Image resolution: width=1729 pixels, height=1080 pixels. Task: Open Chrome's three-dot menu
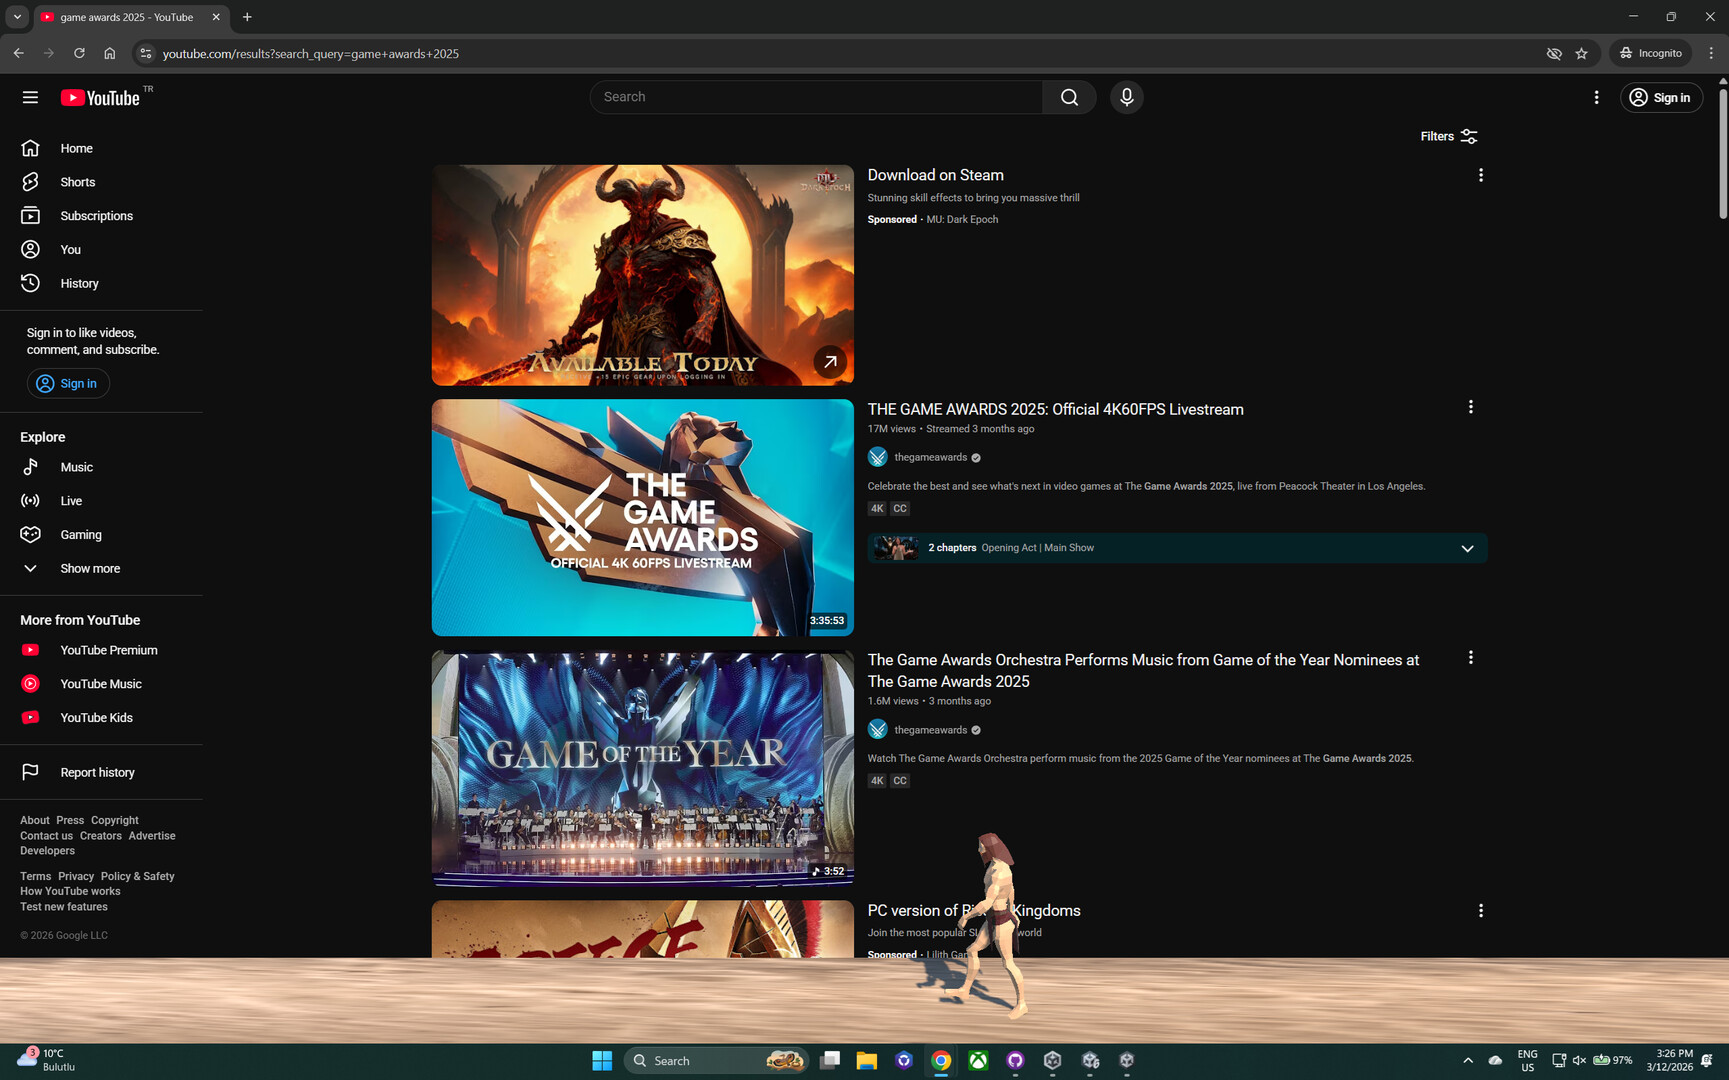1711,53
